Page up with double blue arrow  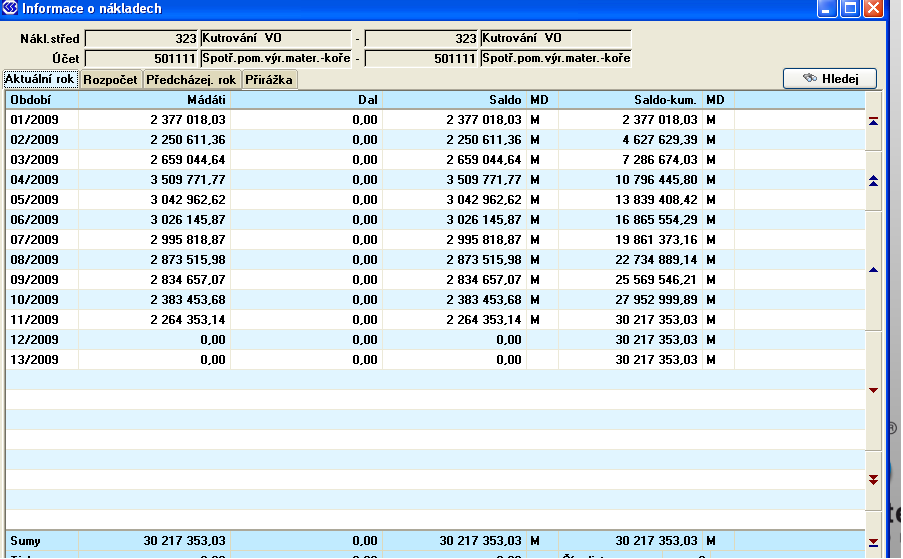[873, 181]
